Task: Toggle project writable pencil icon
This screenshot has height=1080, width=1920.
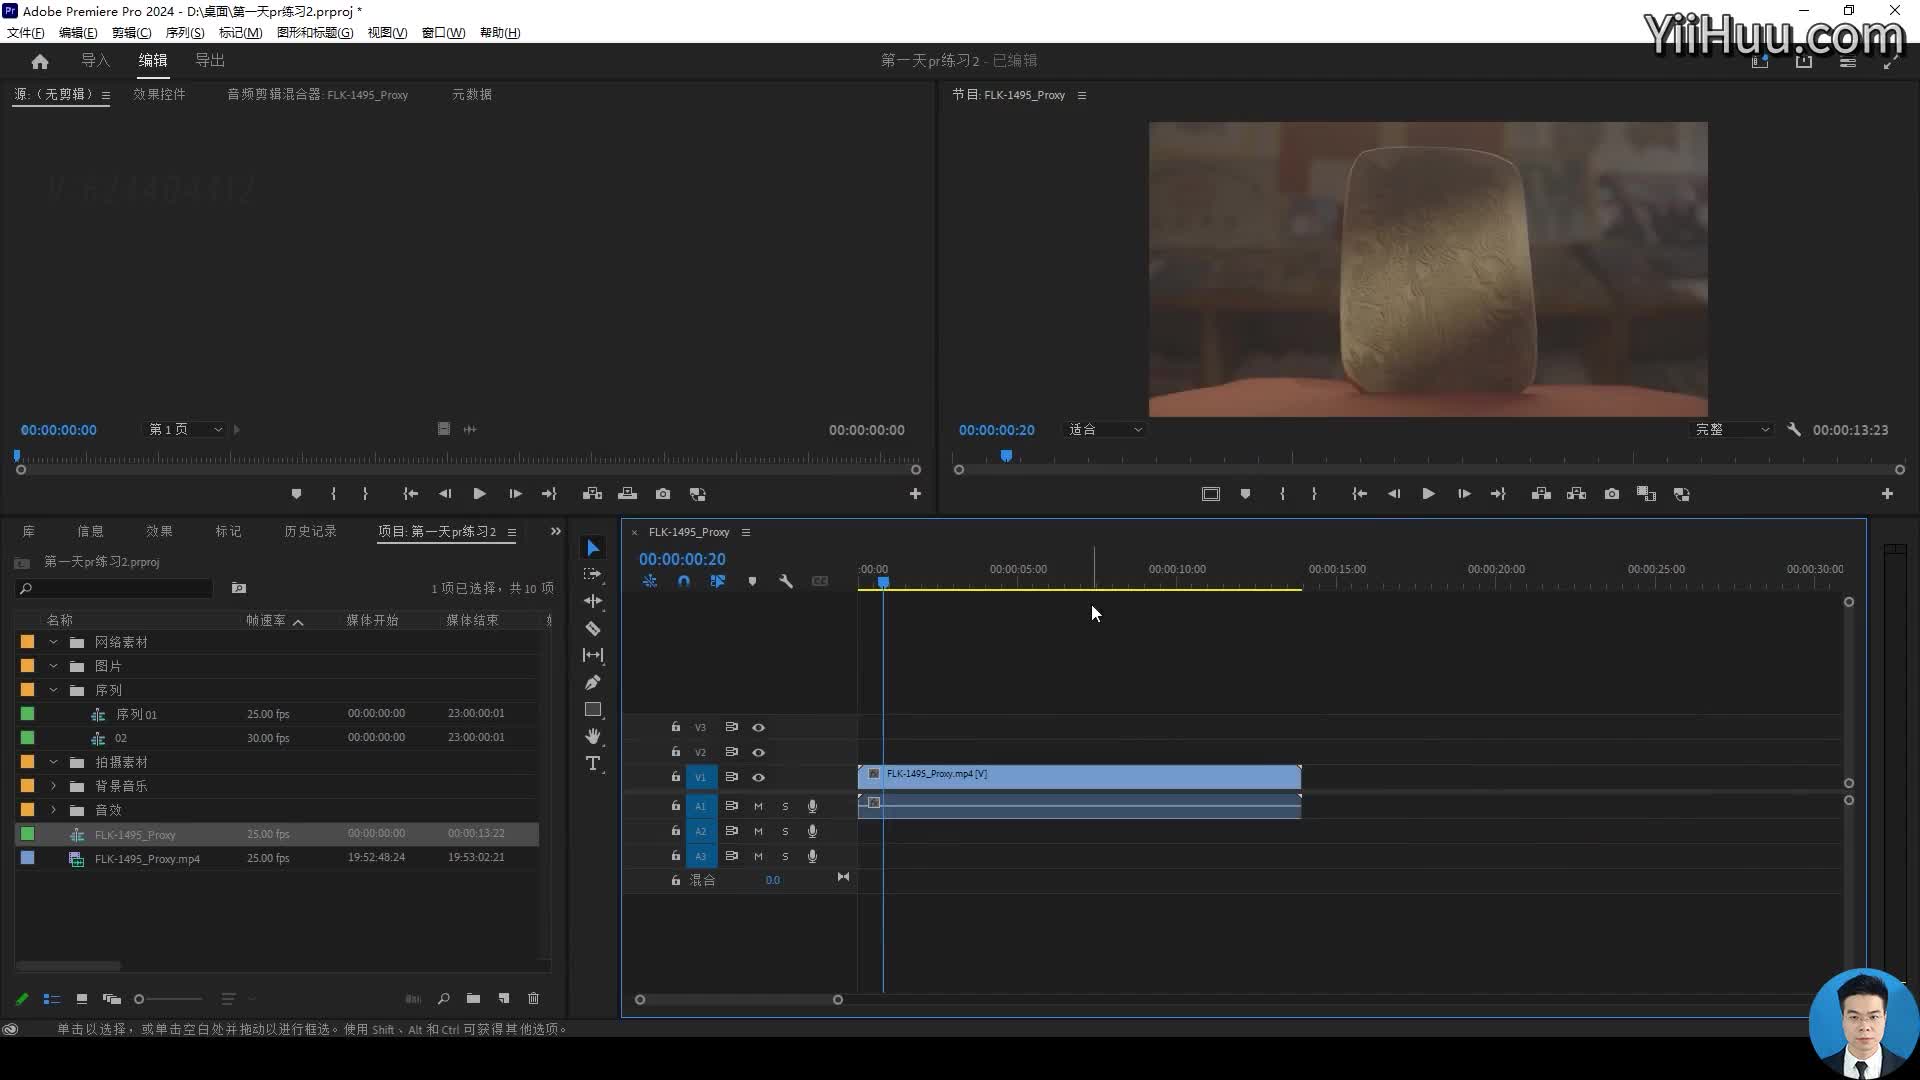Action: (22, 998)
